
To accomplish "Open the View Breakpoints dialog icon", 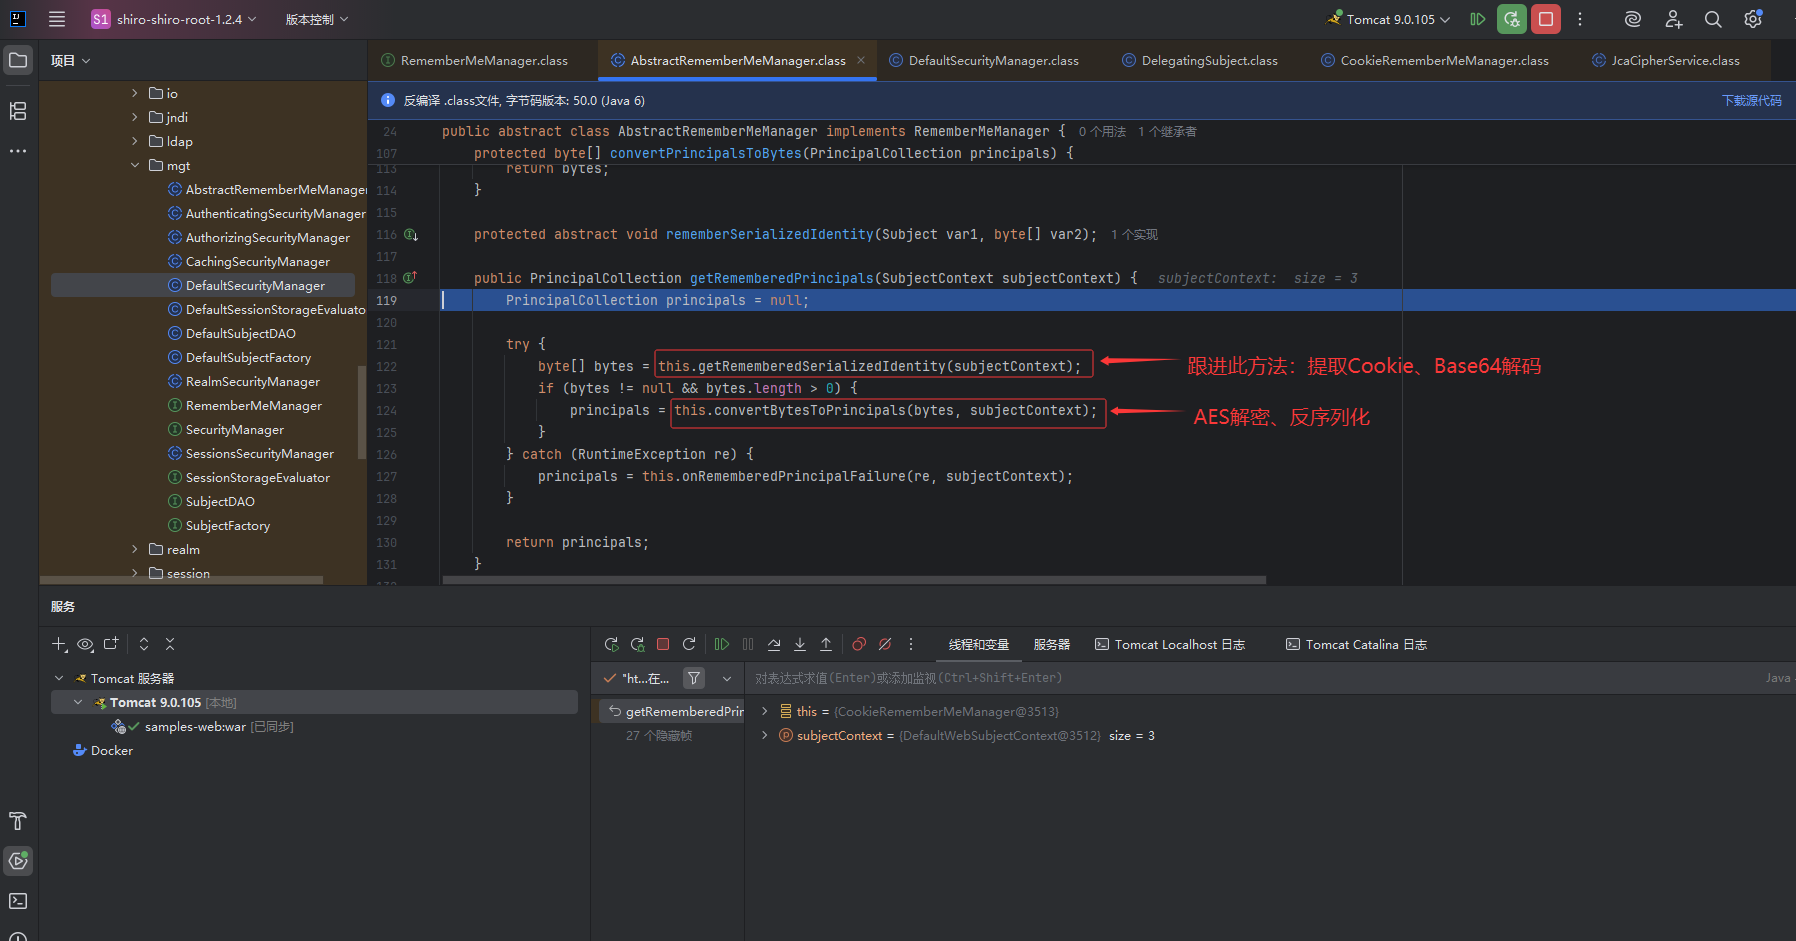I will pyautogui.click(x=859, y=645).
